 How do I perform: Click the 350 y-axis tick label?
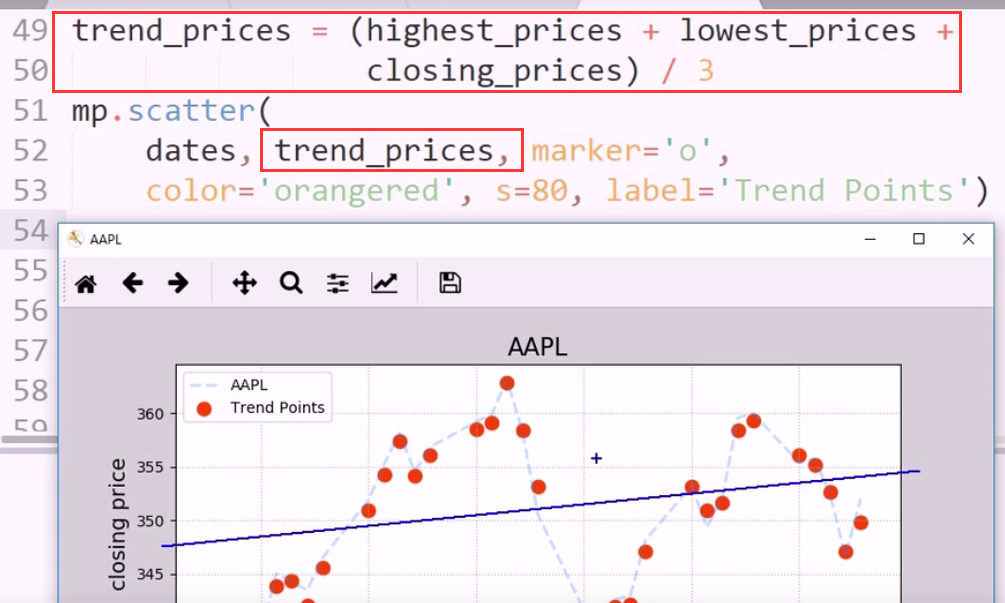150,521
